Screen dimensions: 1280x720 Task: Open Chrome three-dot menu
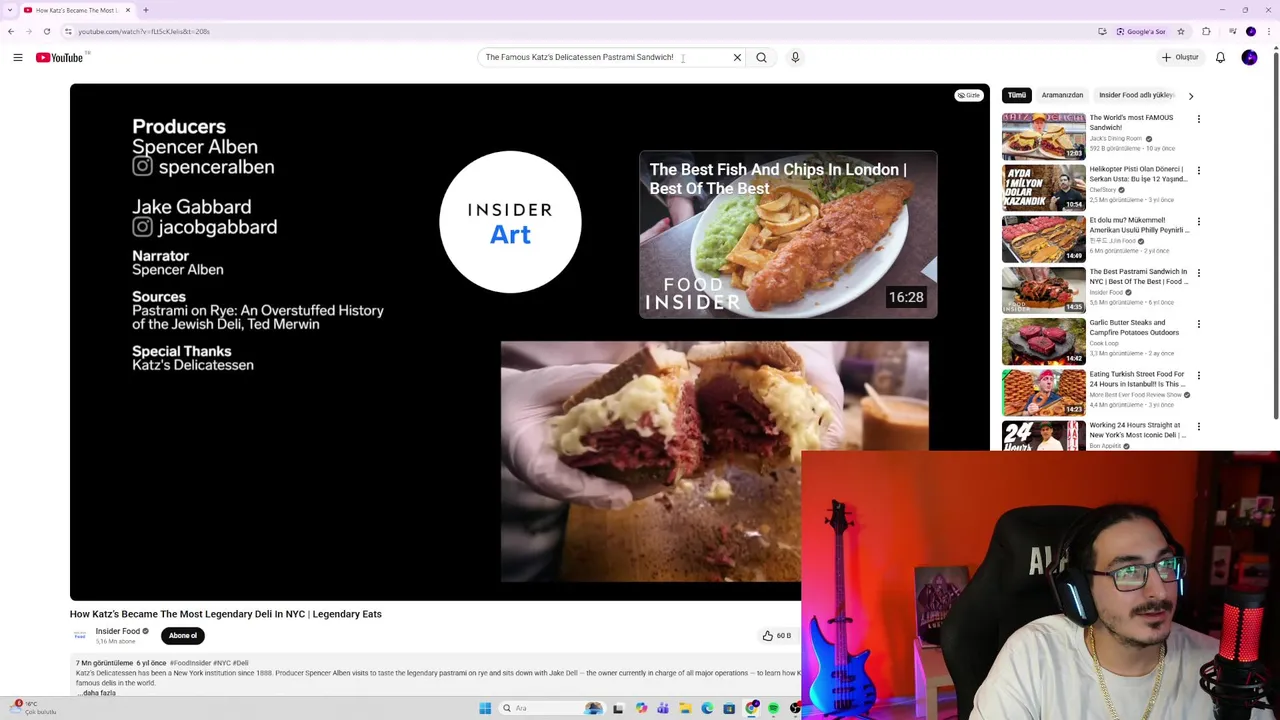click(1269, 31)
